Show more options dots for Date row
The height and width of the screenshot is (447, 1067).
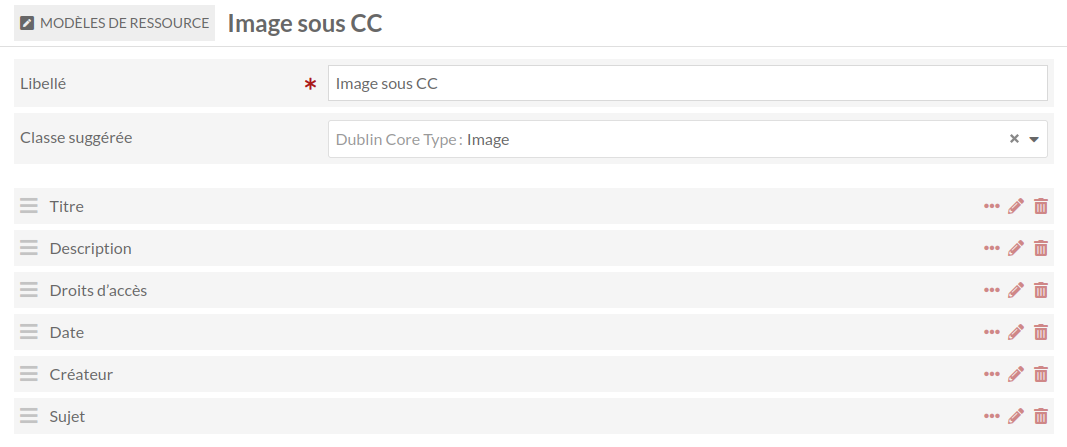991,332
